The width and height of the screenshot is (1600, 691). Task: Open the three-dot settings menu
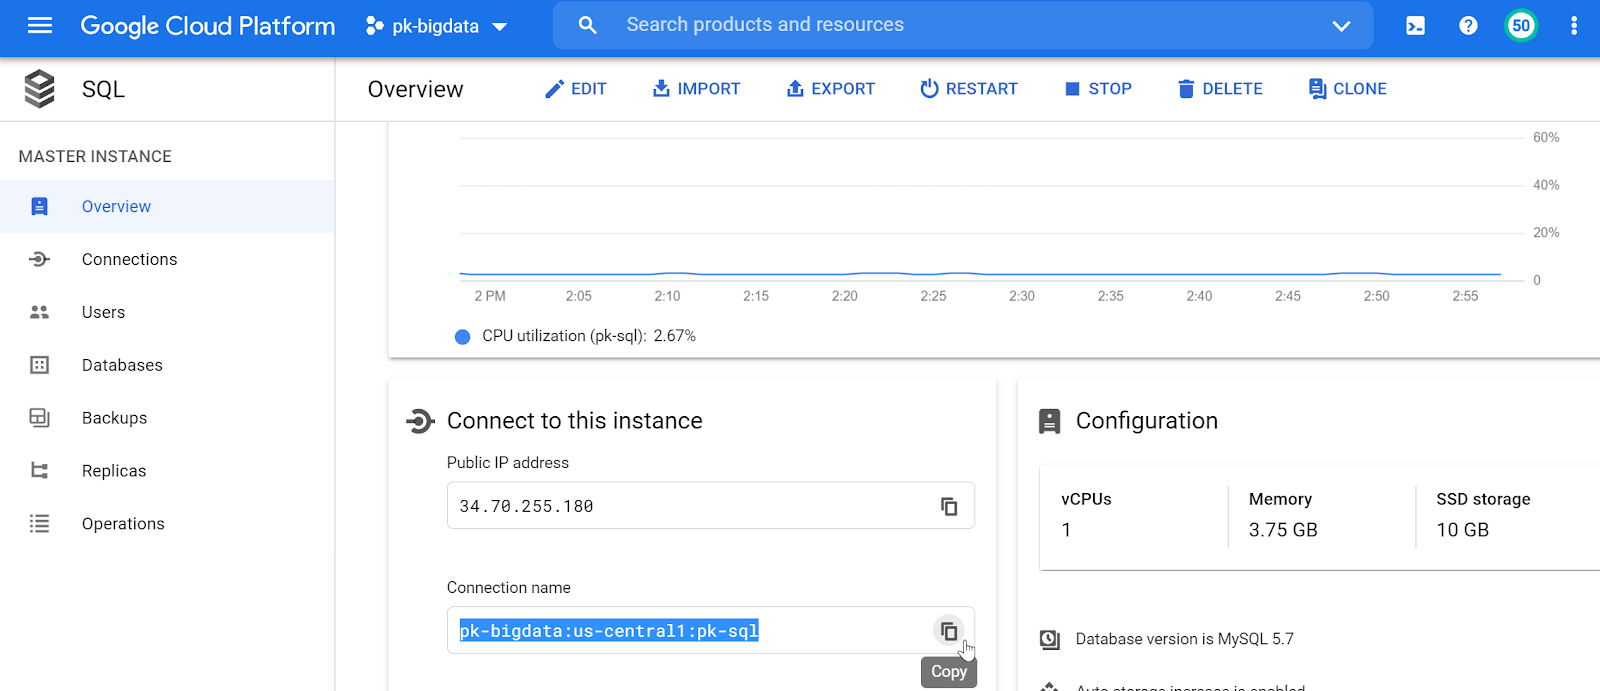(x=1574, y=26)
